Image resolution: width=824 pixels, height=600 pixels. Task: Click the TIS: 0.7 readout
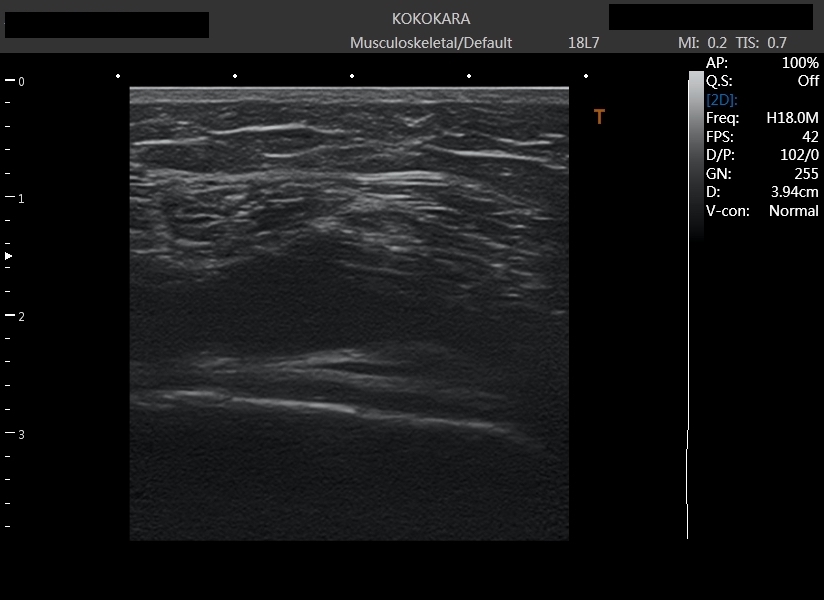pos(761,43)
